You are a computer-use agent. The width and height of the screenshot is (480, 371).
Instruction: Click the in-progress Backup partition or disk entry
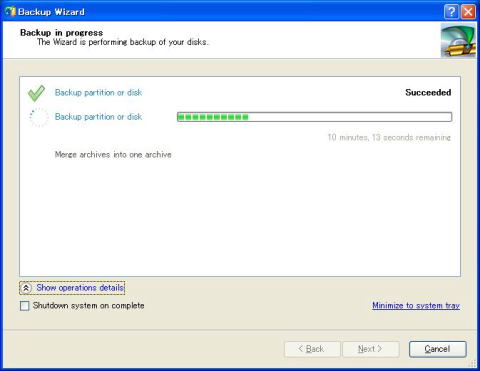click(98, 117)
